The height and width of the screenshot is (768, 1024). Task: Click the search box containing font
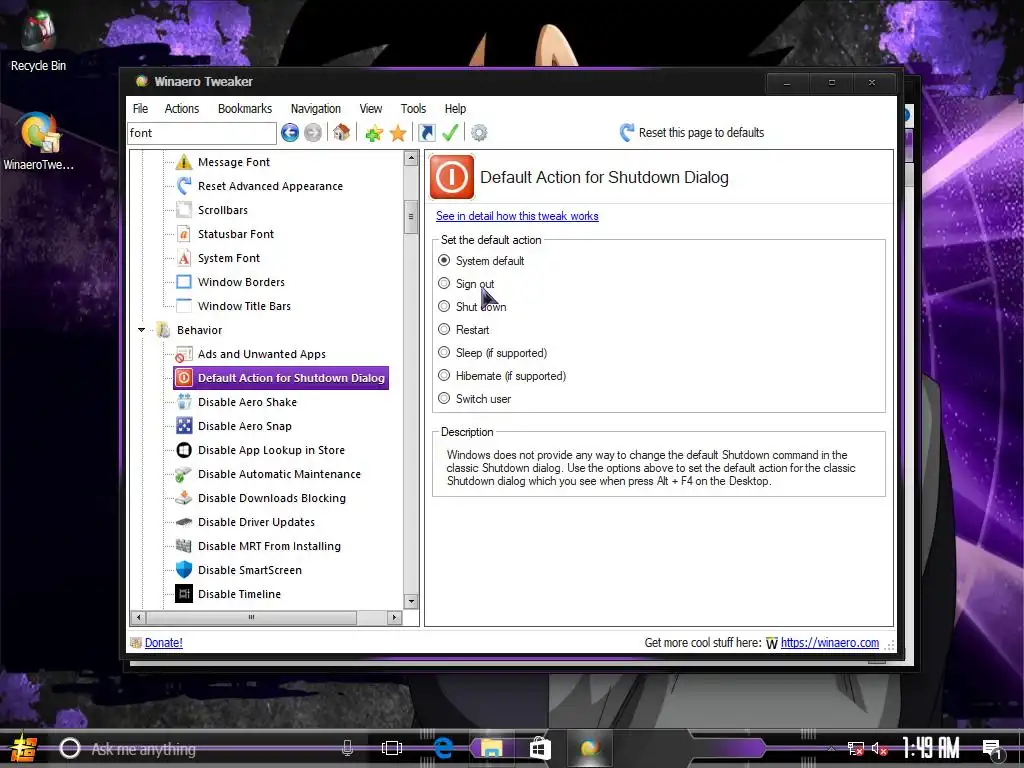(202, 133)
